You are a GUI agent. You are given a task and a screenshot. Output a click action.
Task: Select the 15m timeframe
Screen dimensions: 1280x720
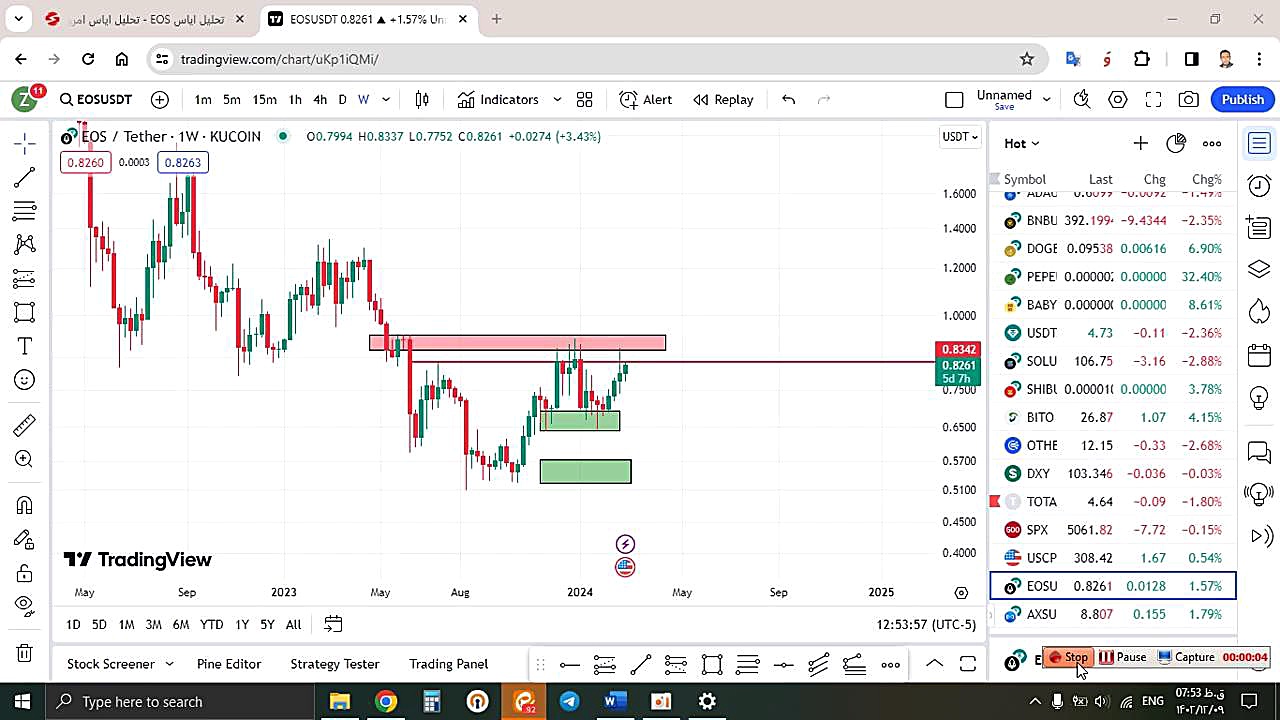[x=264, y=99]
